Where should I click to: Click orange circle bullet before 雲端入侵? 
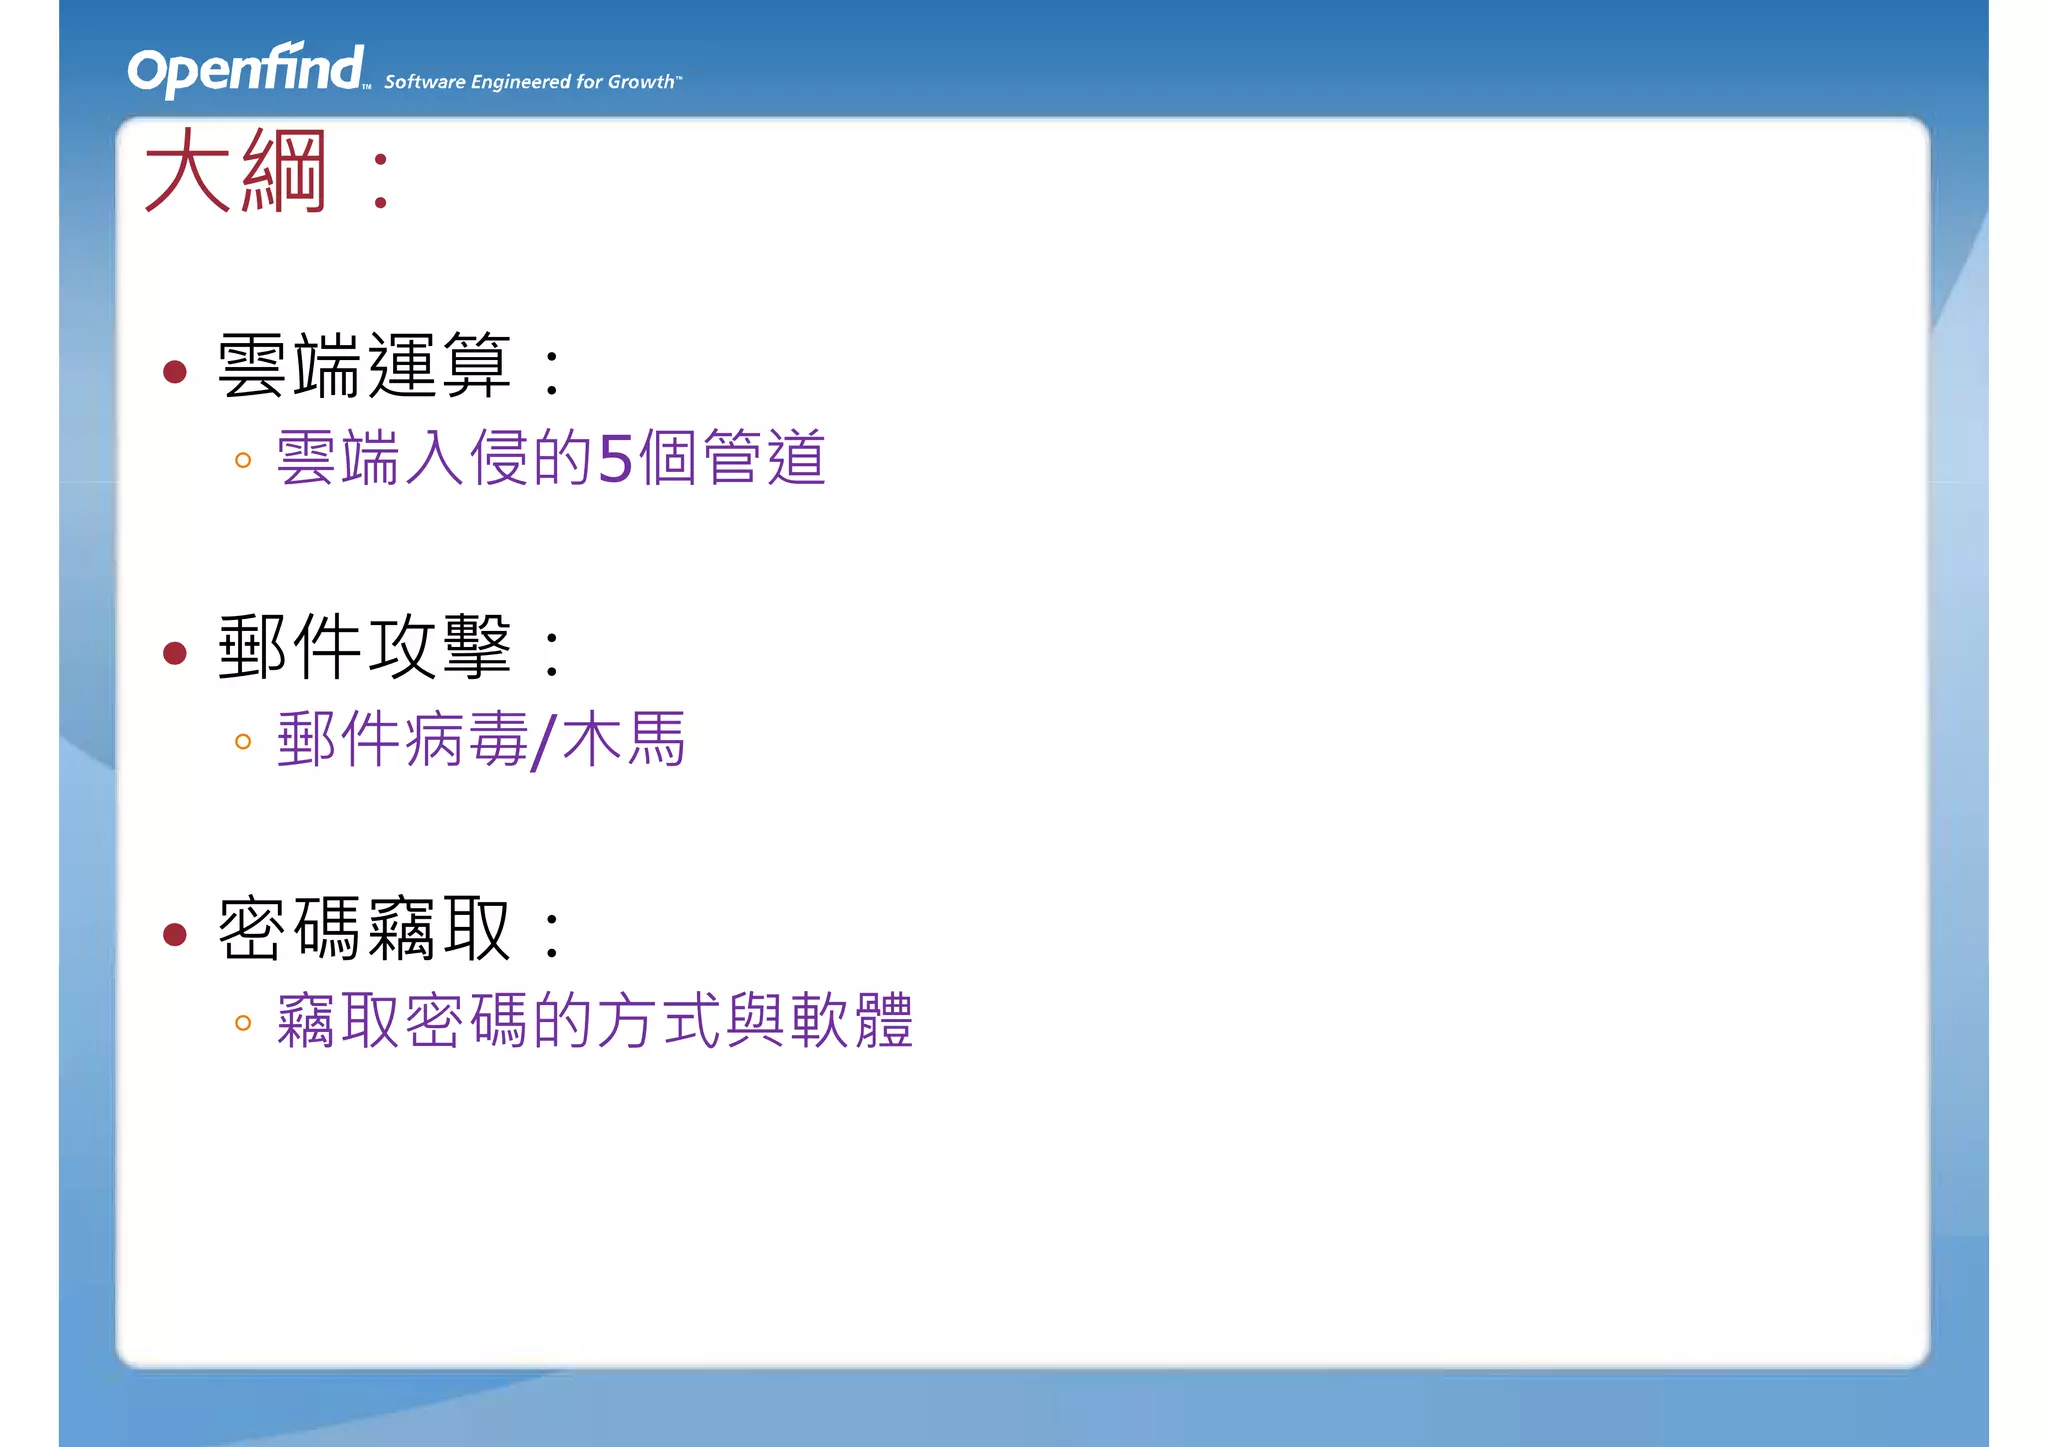coord(242,460)
